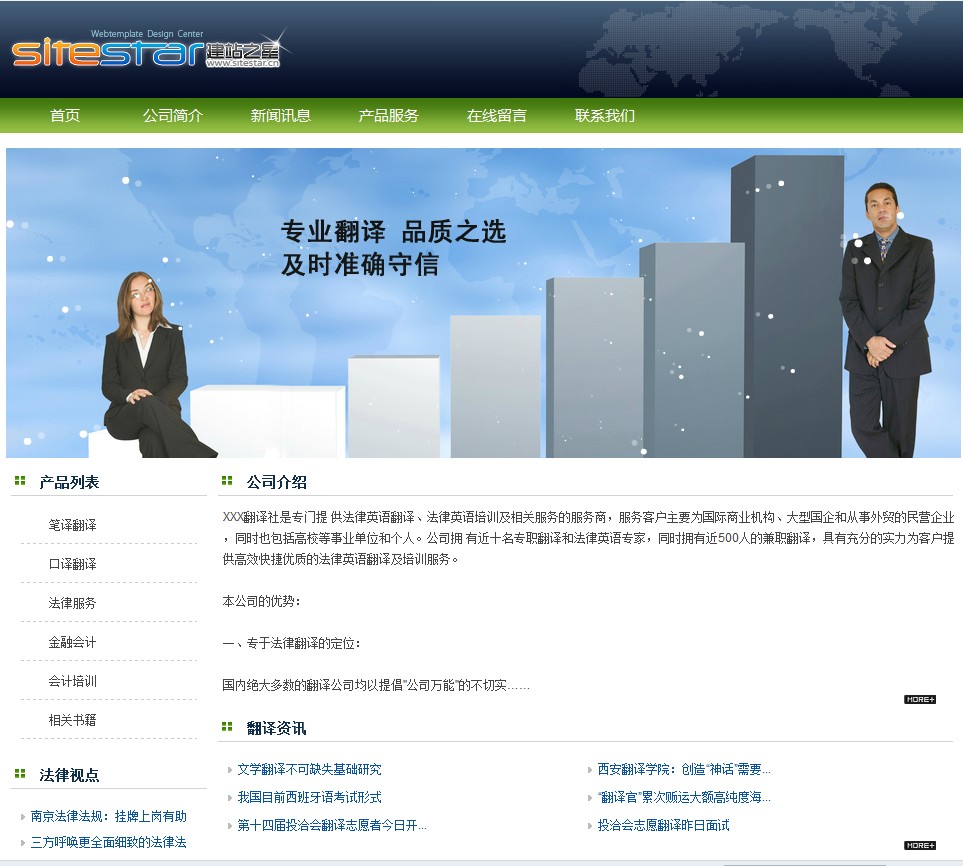
Task: Click green grid icon beside 翻译资讯
Action: (x=227, y=727)
